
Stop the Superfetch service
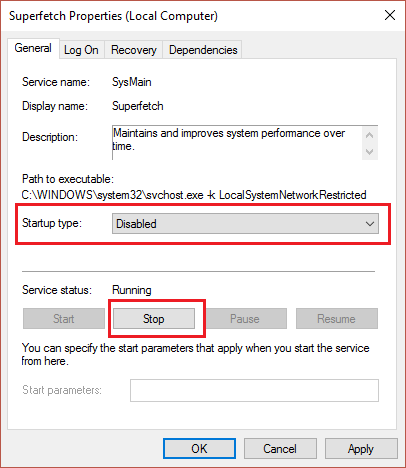[x=154, y=319]
